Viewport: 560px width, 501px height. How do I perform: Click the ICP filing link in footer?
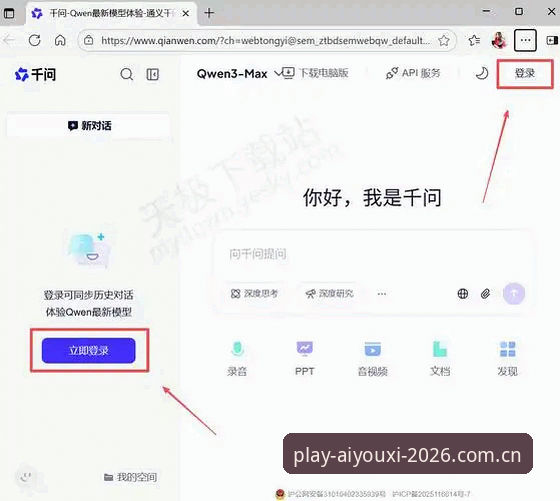431,494
